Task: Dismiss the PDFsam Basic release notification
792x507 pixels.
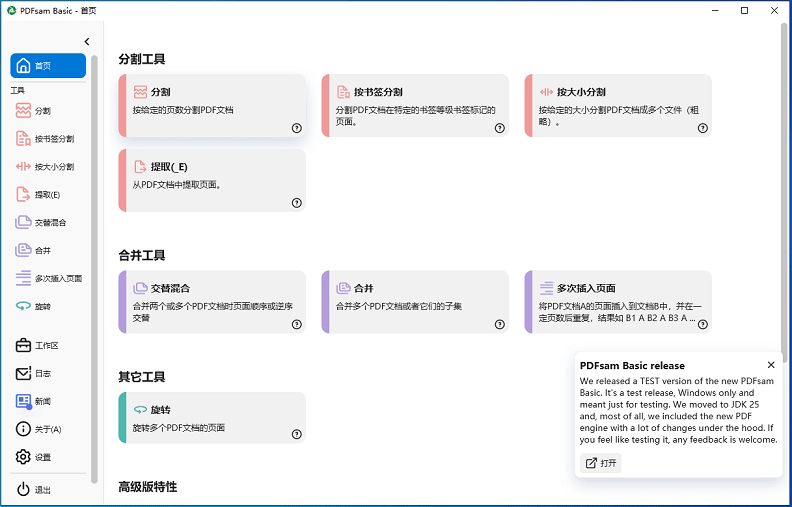Action: [771, 365]
